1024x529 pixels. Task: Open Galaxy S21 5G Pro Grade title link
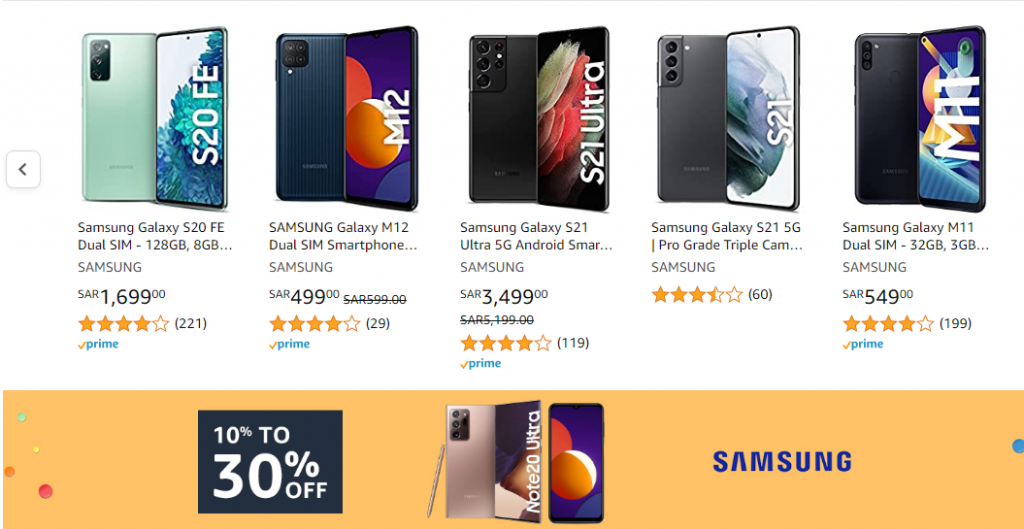coord(727,236)
